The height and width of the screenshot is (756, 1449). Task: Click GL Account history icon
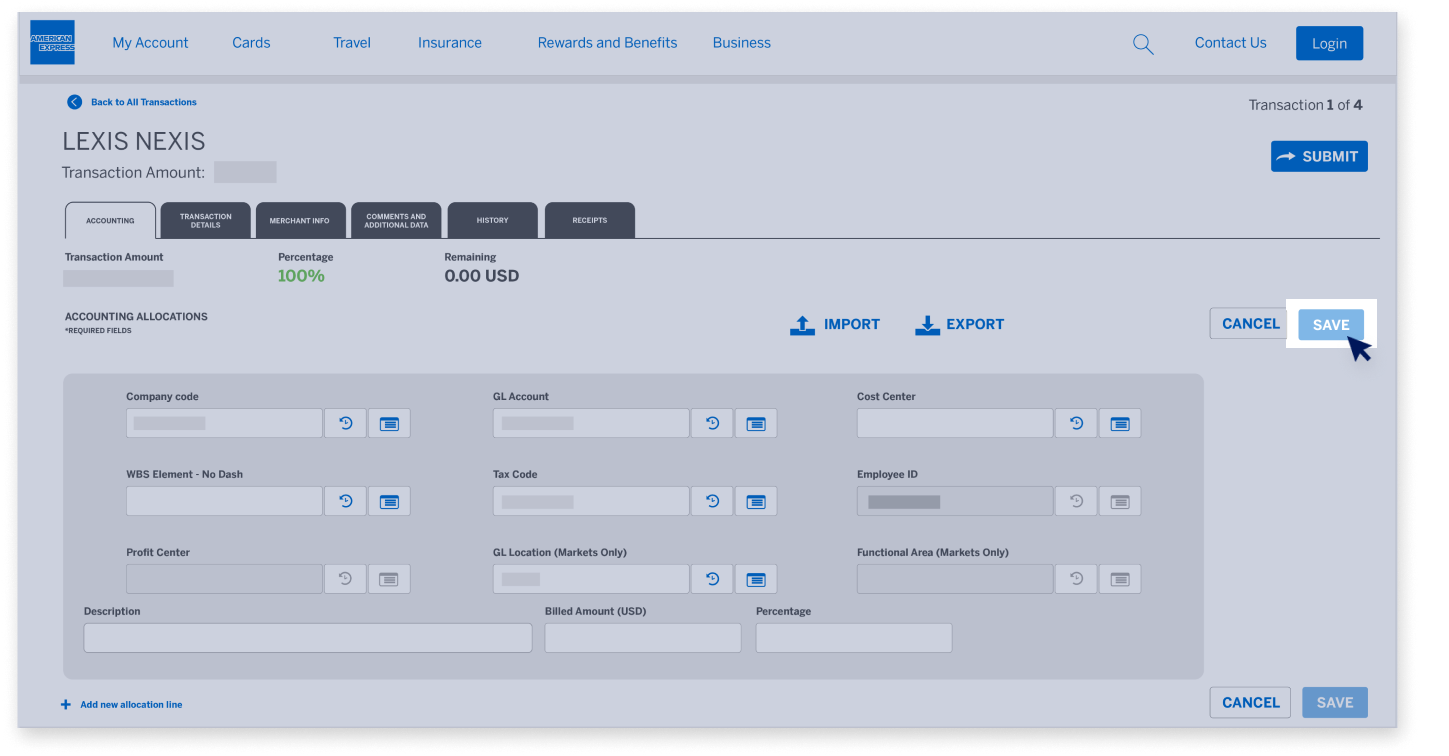pyautogui.click(x=712, y=423)
